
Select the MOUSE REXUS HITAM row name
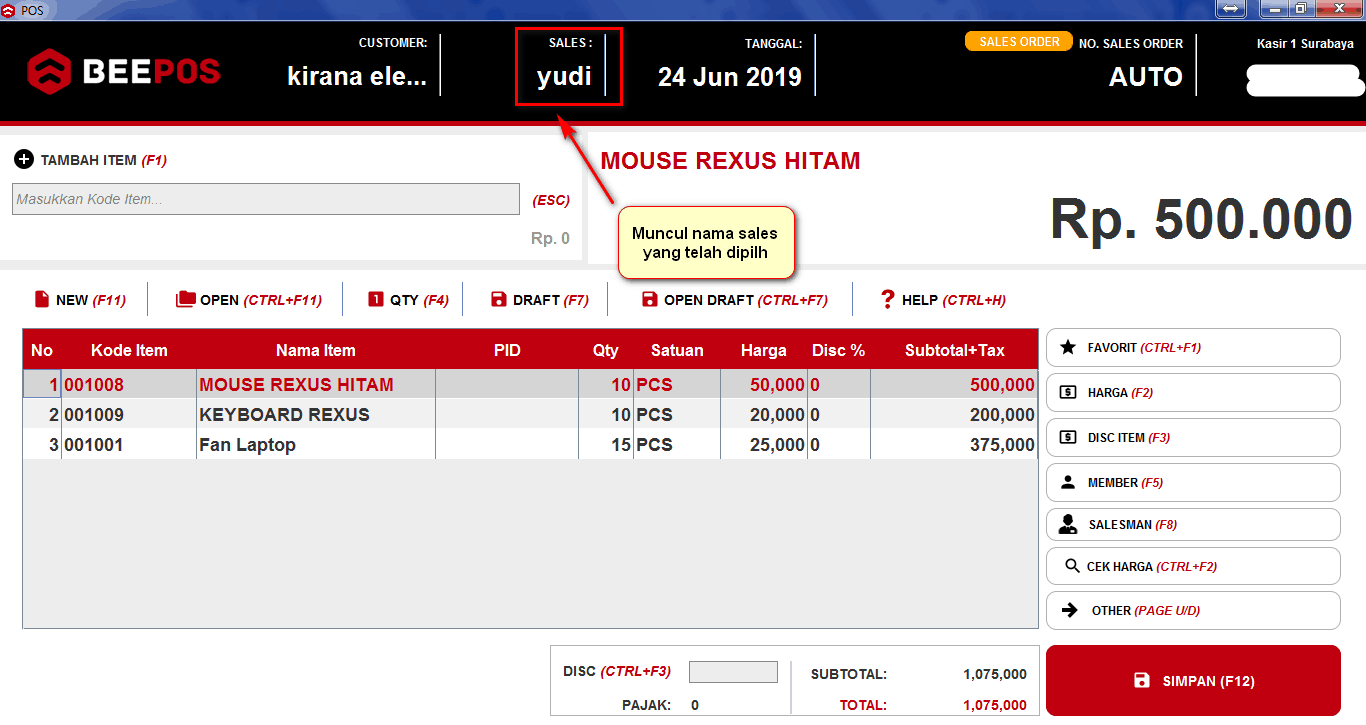[296, 385]
